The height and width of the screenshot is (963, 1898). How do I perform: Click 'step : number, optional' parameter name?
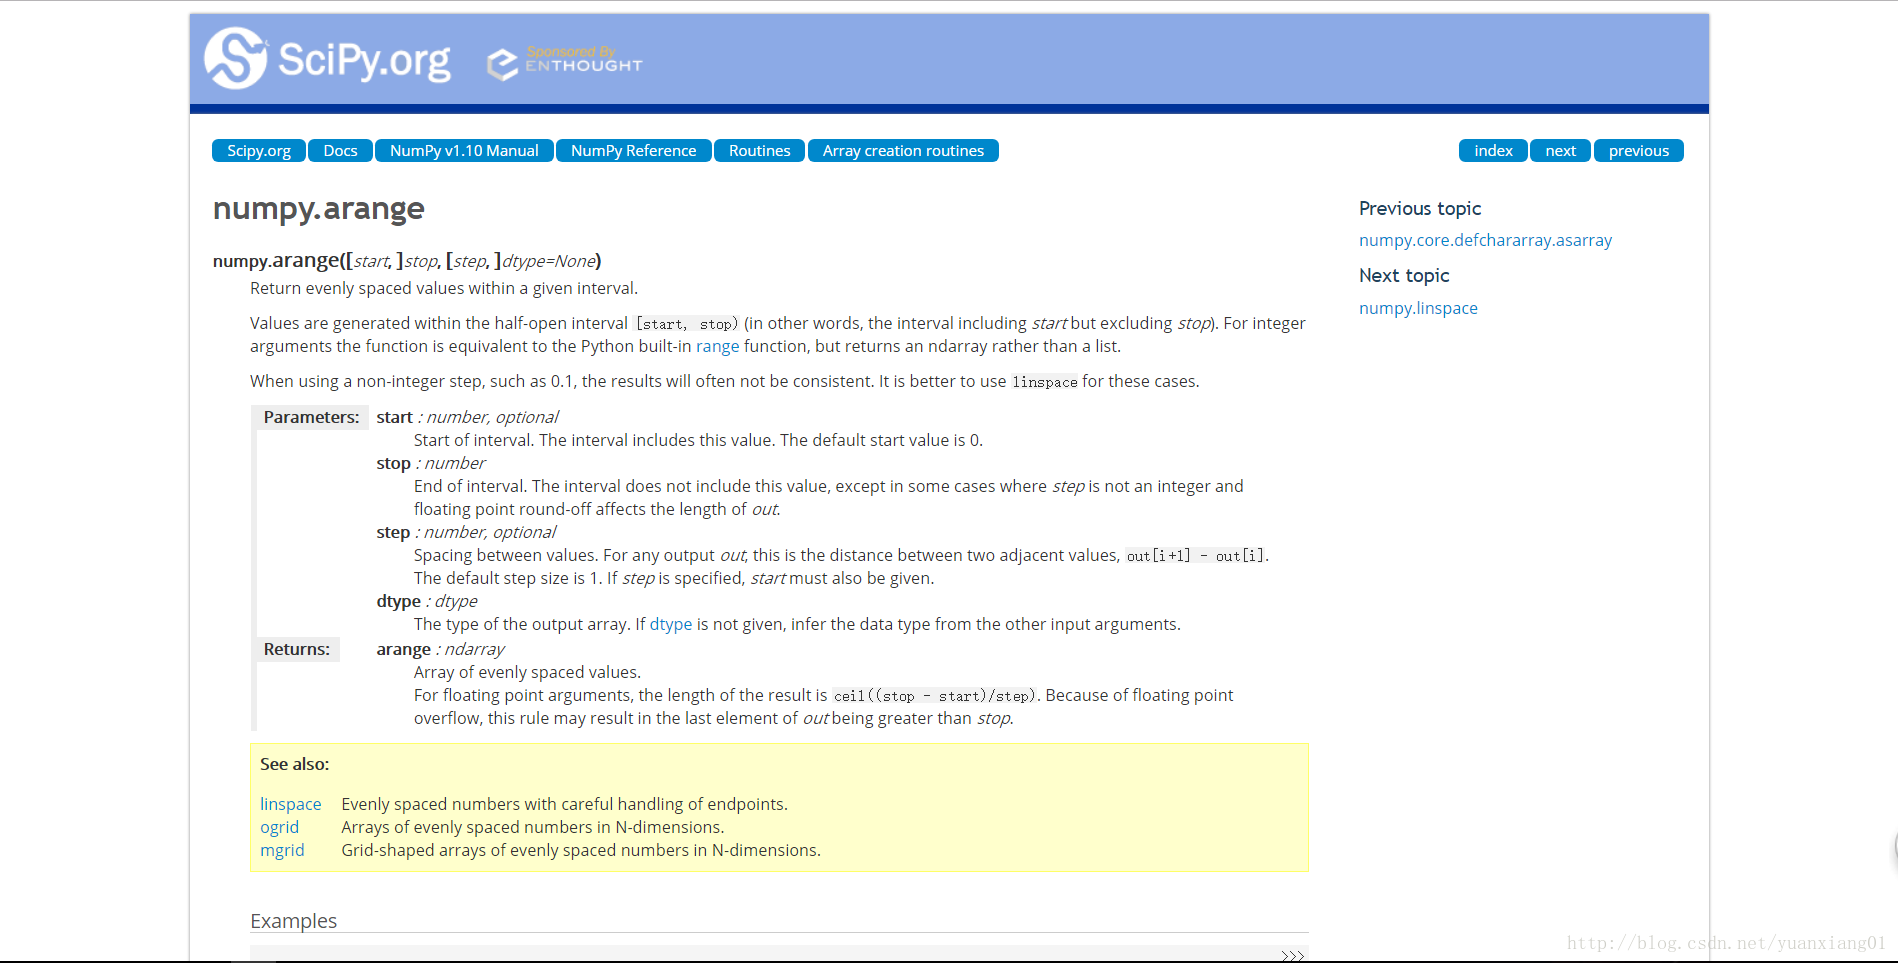466,532
